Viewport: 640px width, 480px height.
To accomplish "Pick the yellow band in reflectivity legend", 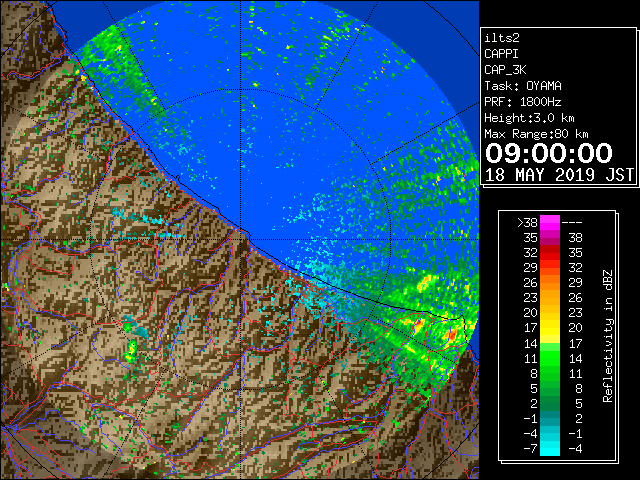I will pyautogui.click(x=550, y=328).
